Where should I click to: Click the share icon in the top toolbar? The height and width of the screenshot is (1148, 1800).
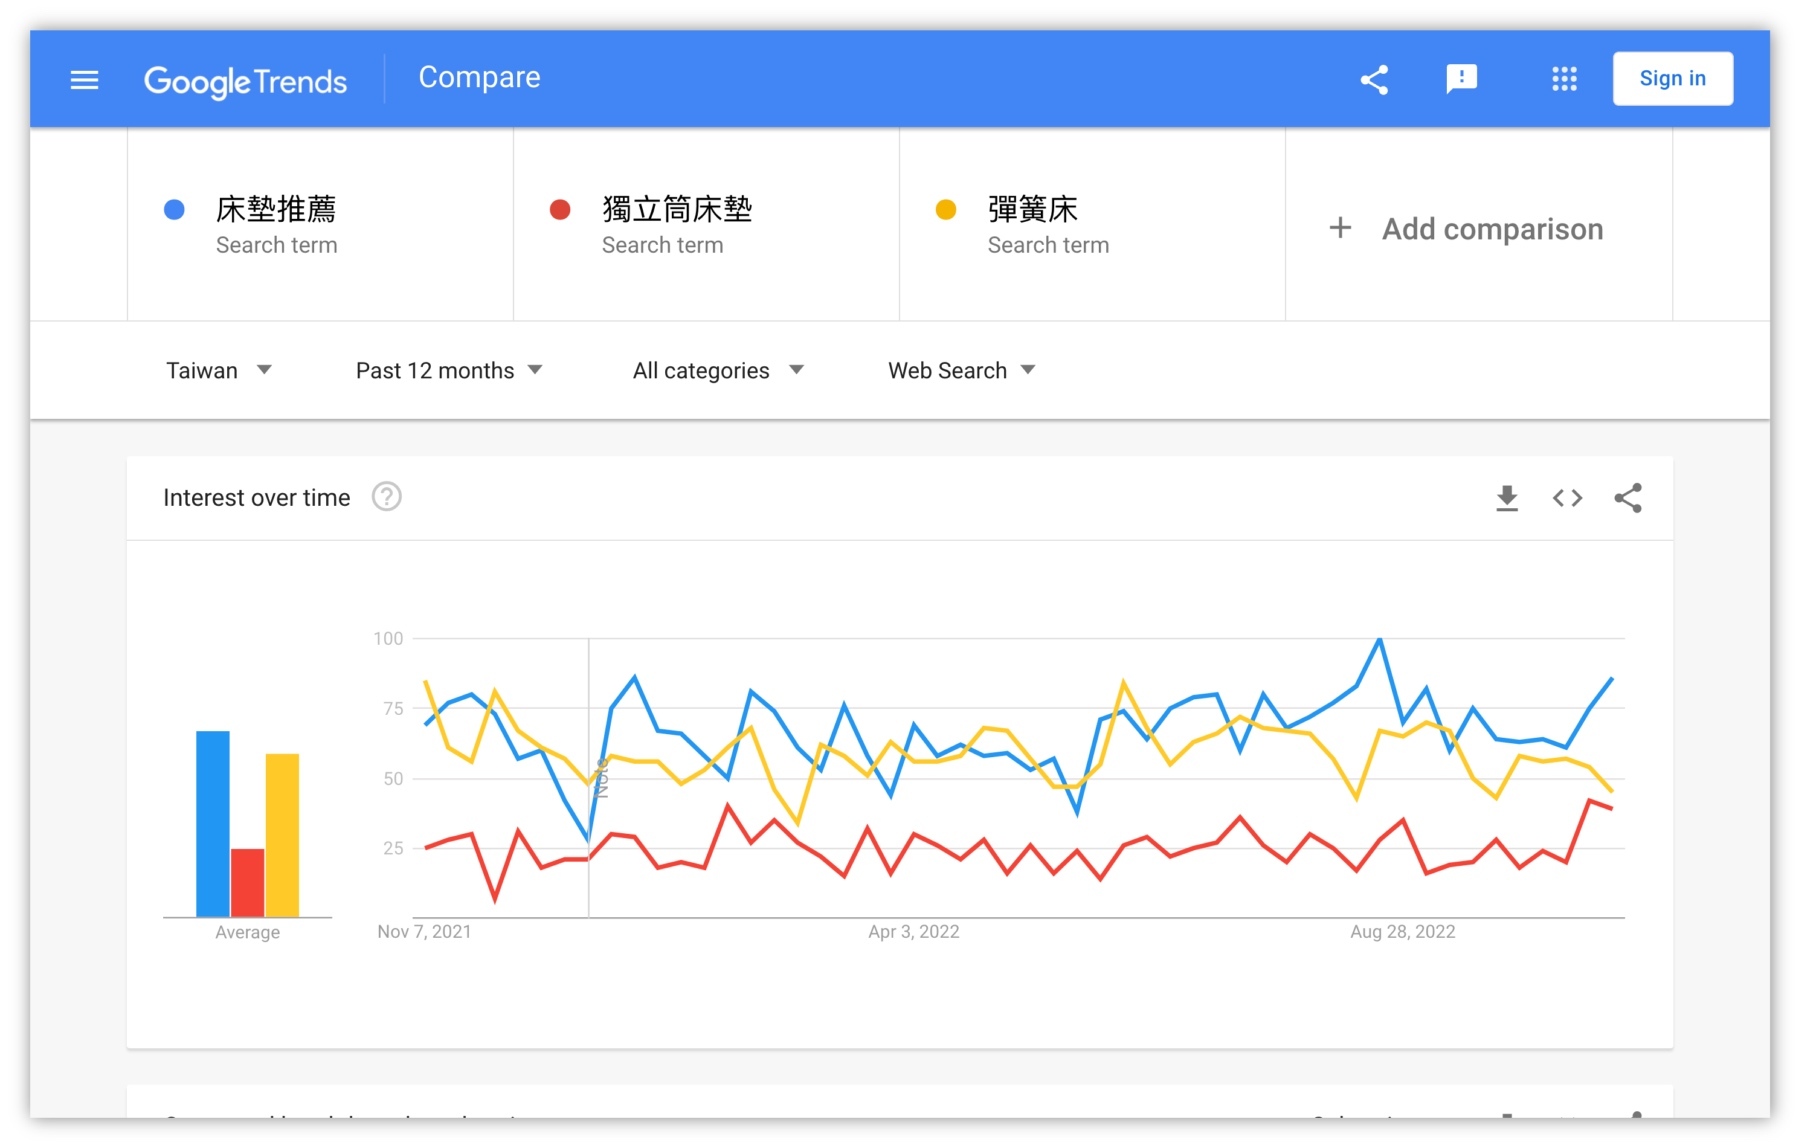[1374, 79]
